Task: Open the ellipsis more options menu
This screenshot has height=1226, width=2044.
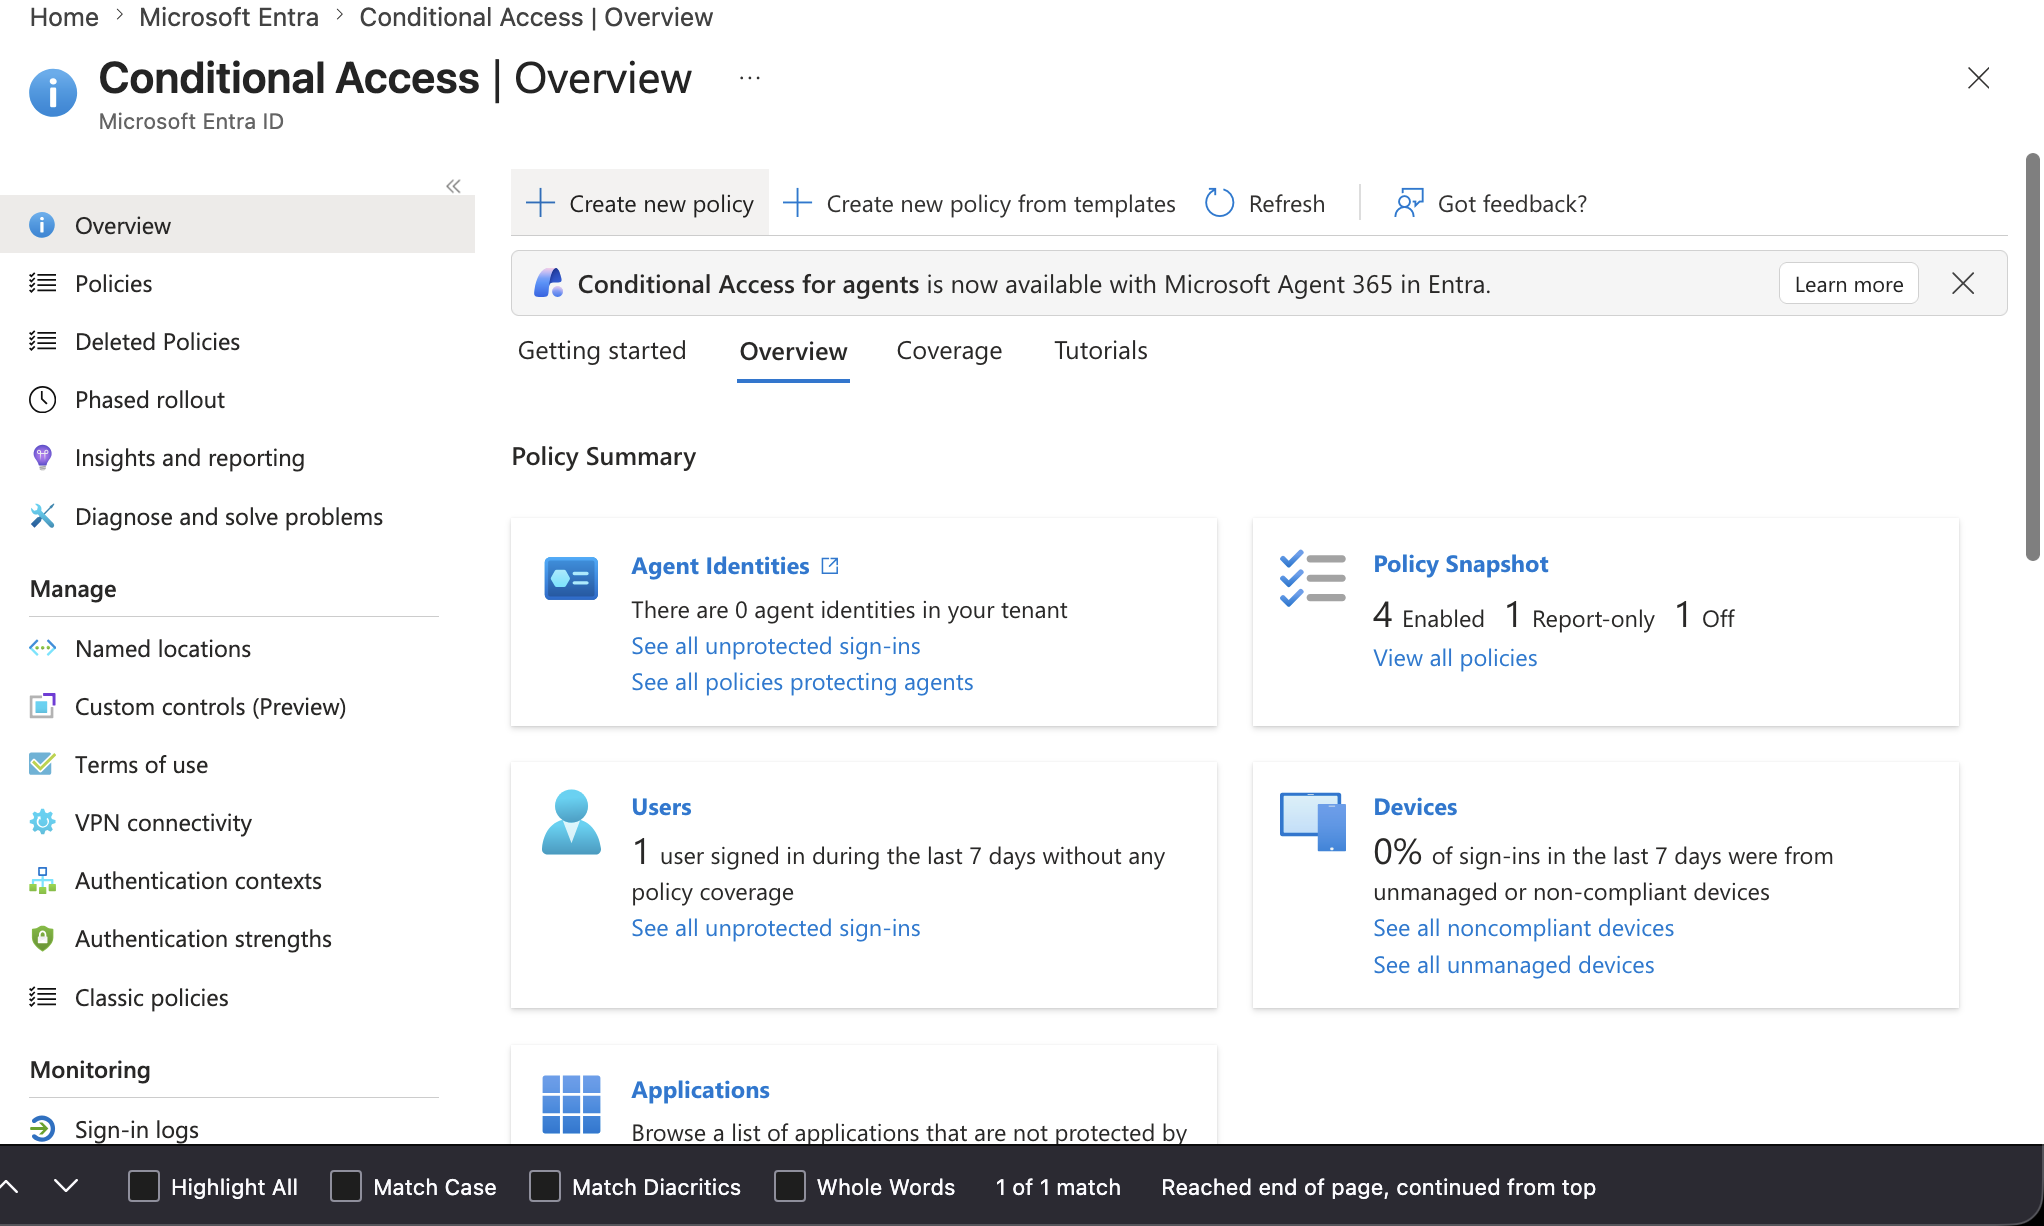Action: coord(750,78)
